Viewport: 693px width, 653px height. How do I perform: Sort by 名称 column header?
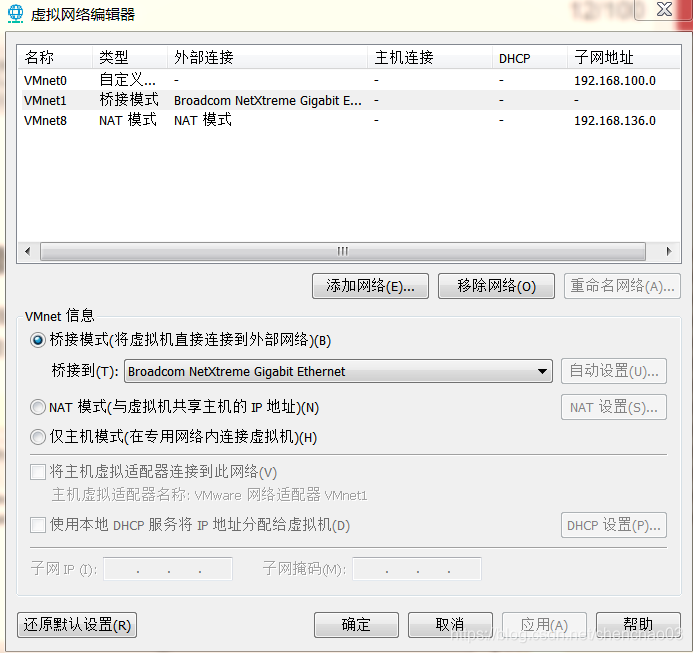pyautogui.click(x=55, y=57)
